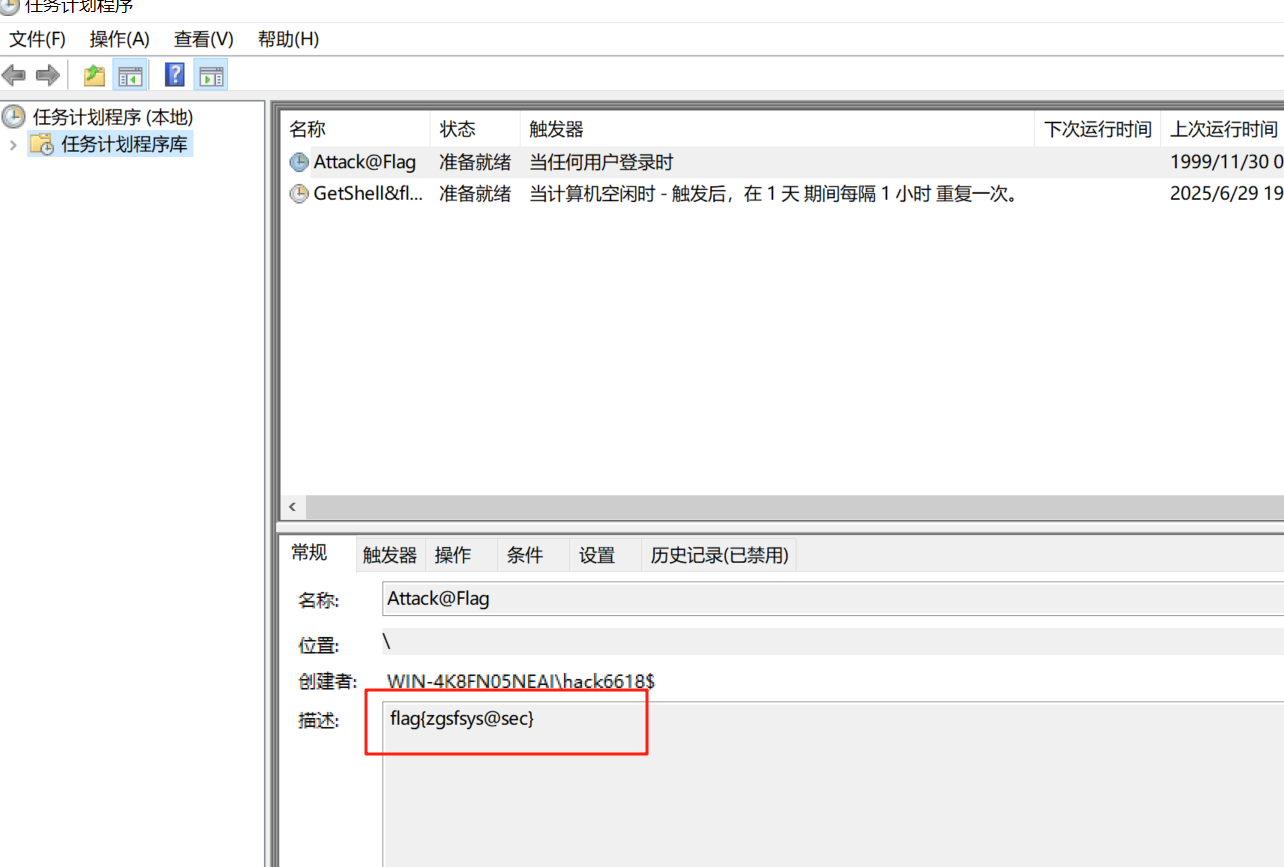Click the Task Scheduler Library folder icon
Viewport: 1284px width, 867px height.
42,144
